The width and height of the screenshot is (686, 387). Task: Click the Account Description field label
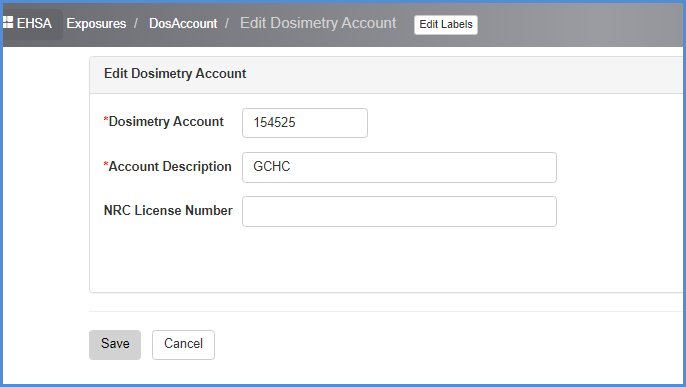click(170, 167)
